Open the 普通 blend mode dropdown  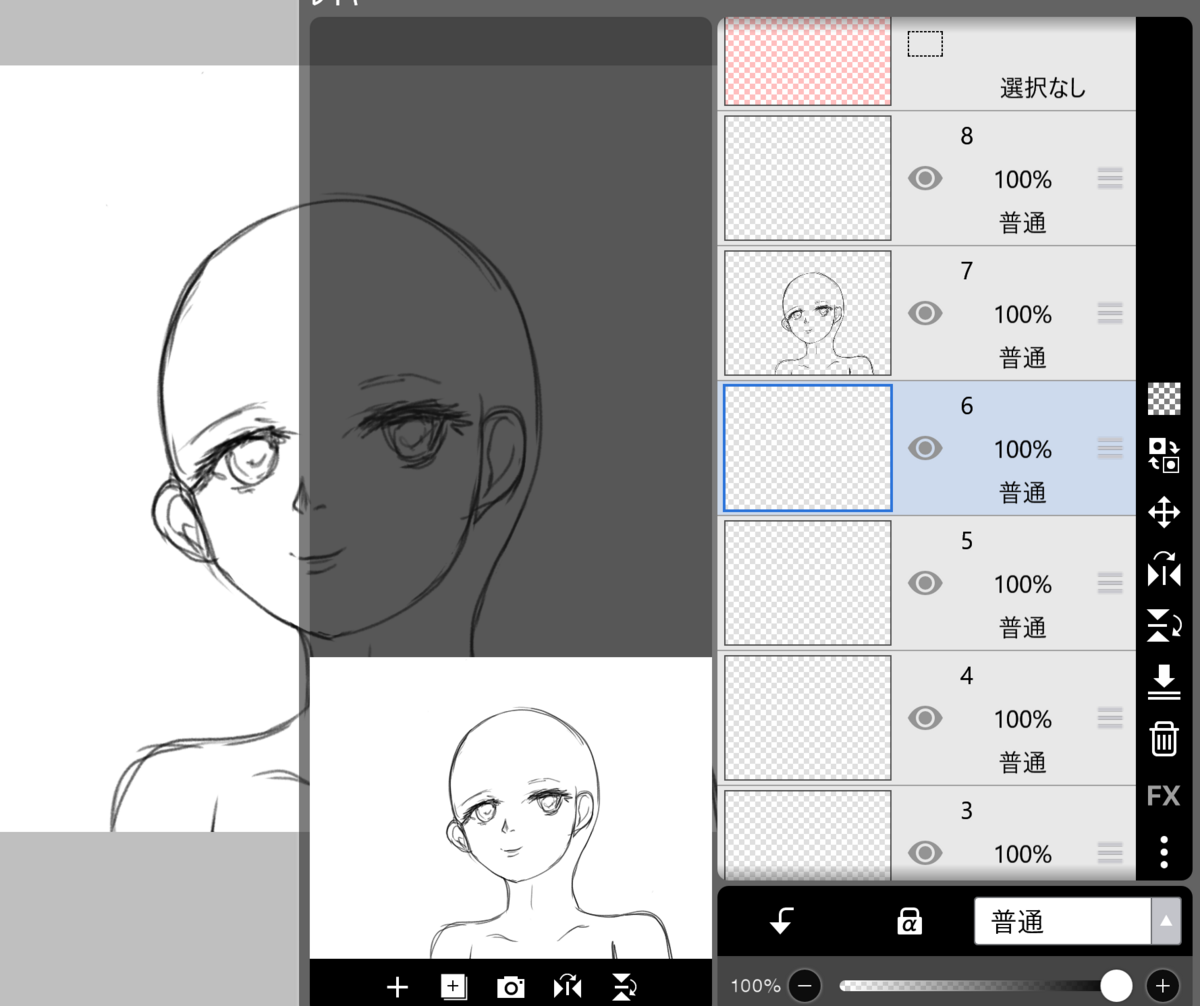[1077, 922]
